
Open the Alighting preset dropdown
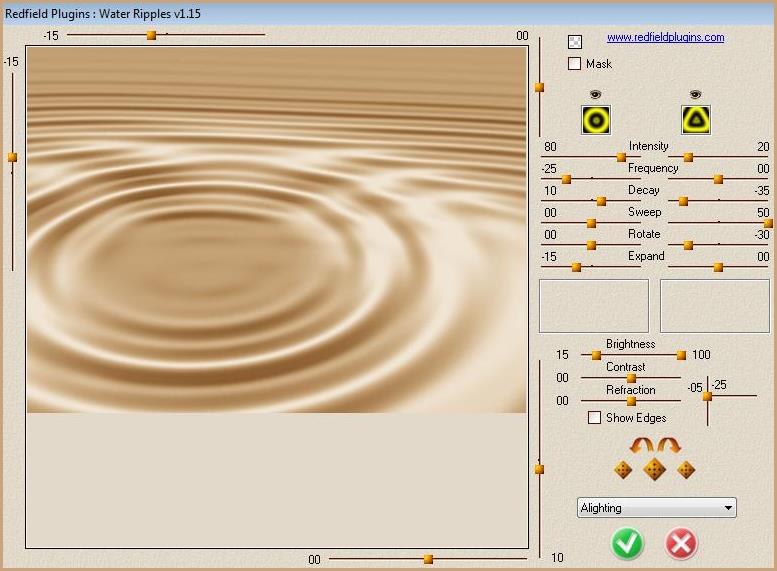coord(656,508)
